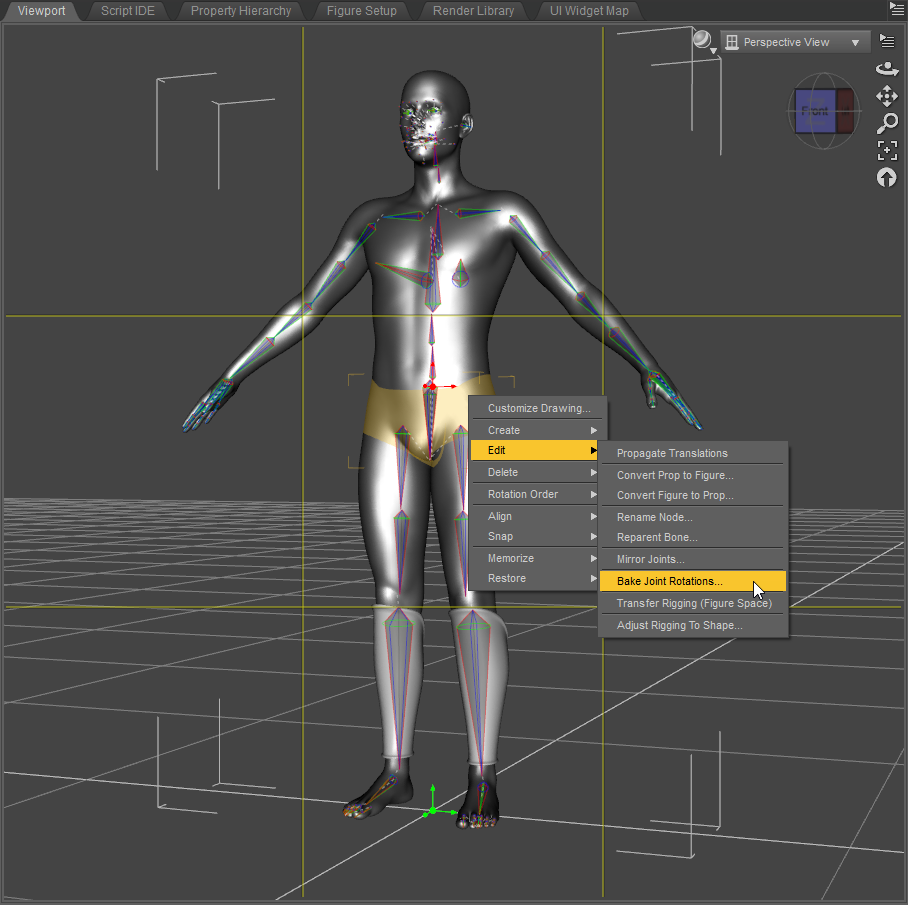Expand the Rotation Order submenu
Image resolution: width=908 pixels, height=905 pixels.
point(536,494)
